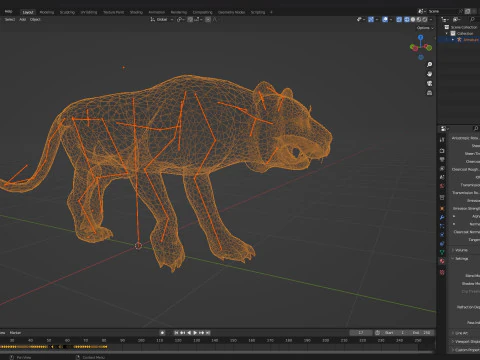Open the Scene properties tab

coord(442,177)
